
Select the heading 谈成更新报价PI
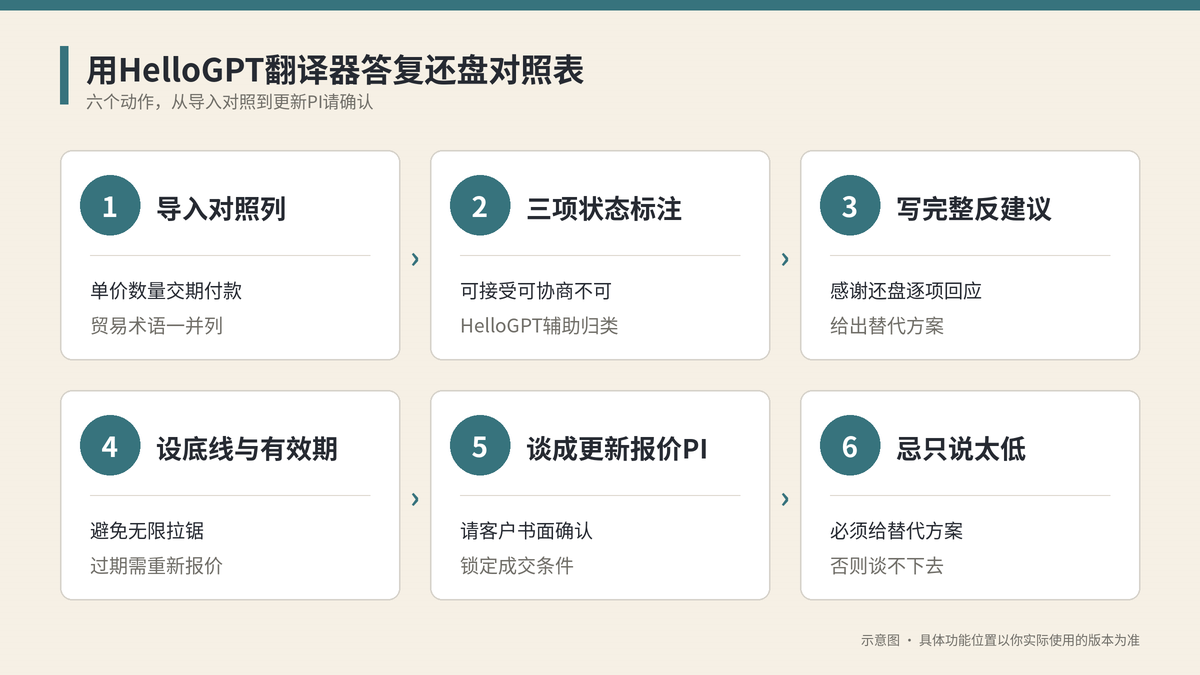617,448
